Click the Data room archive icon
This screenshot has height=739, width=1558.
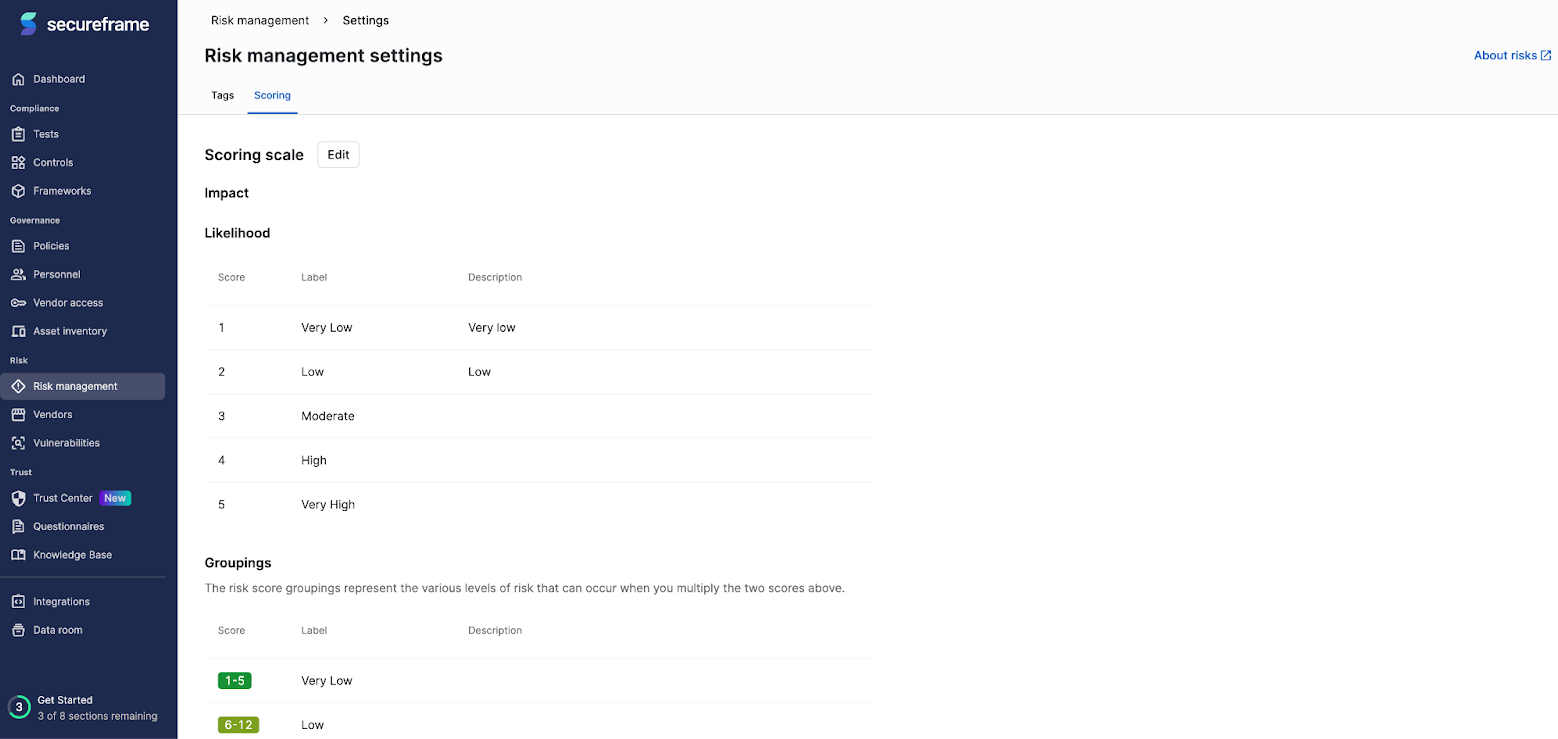[18, 630]
